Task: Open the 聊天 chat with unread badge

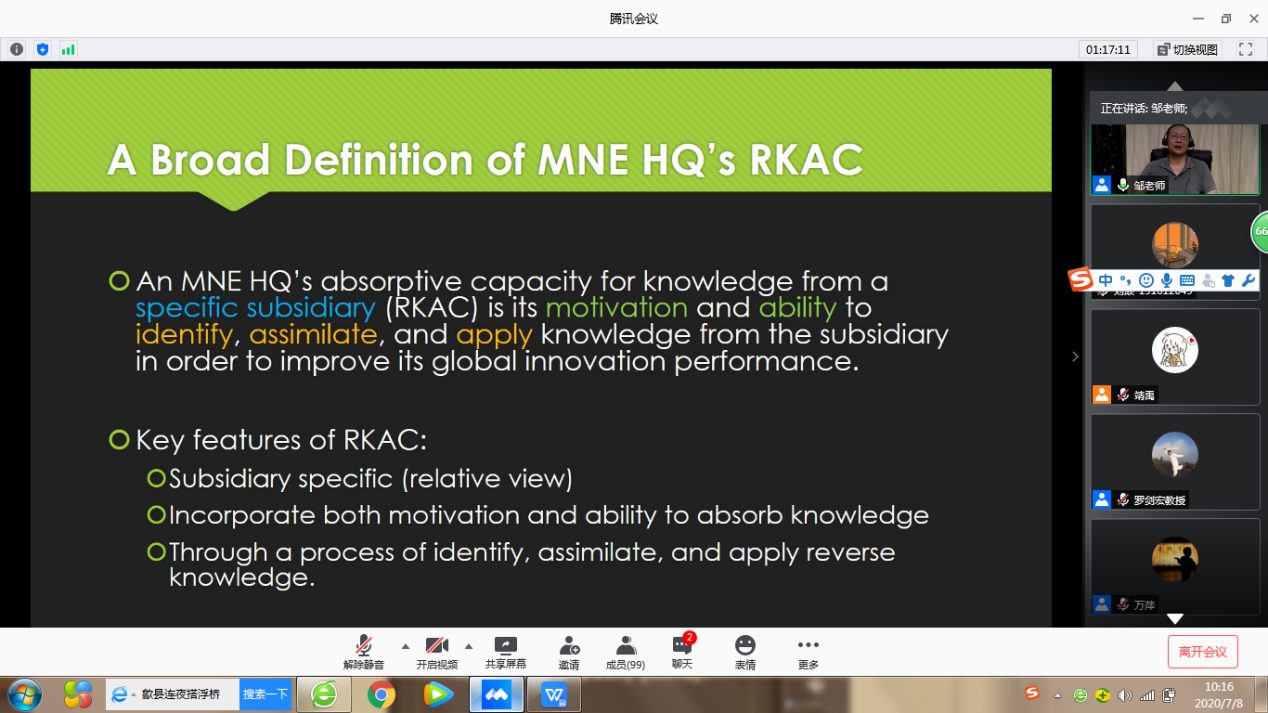Action: point(682,653)
